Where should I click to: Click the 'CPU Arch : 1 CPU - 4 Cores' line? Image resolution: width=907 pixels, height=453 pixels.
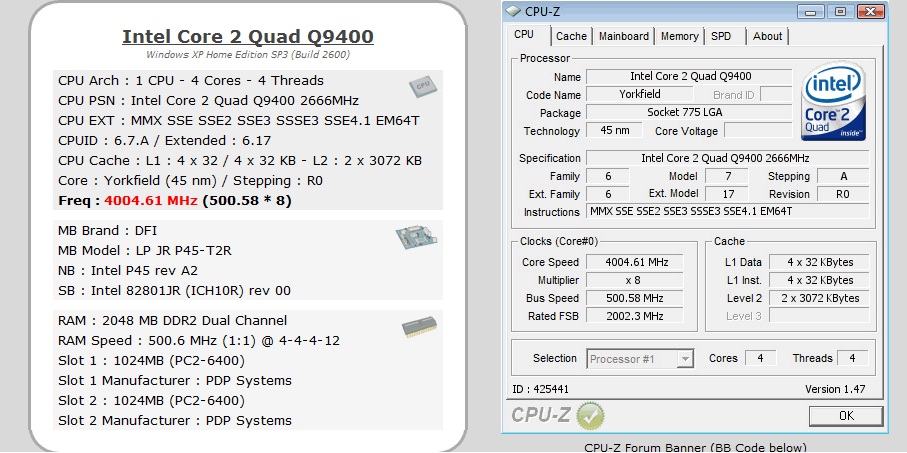click(x=191, y=80)
